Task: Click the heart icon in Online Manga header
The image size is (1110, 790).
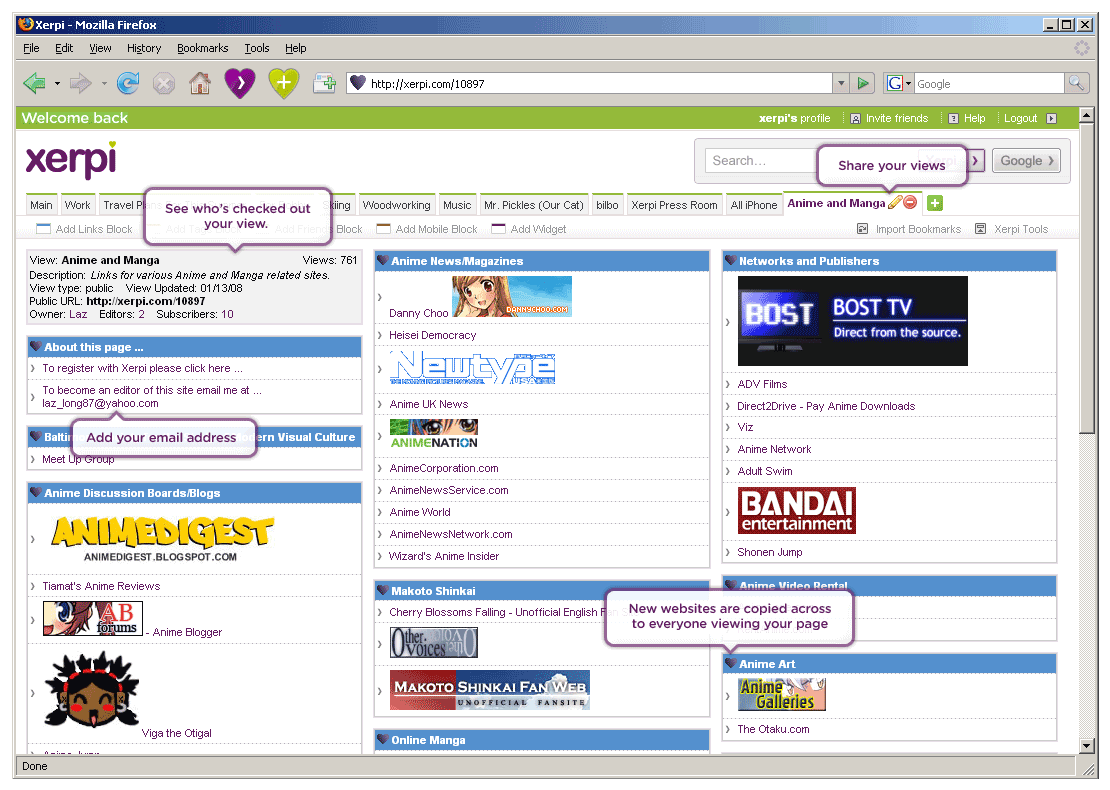Action: 383,740
